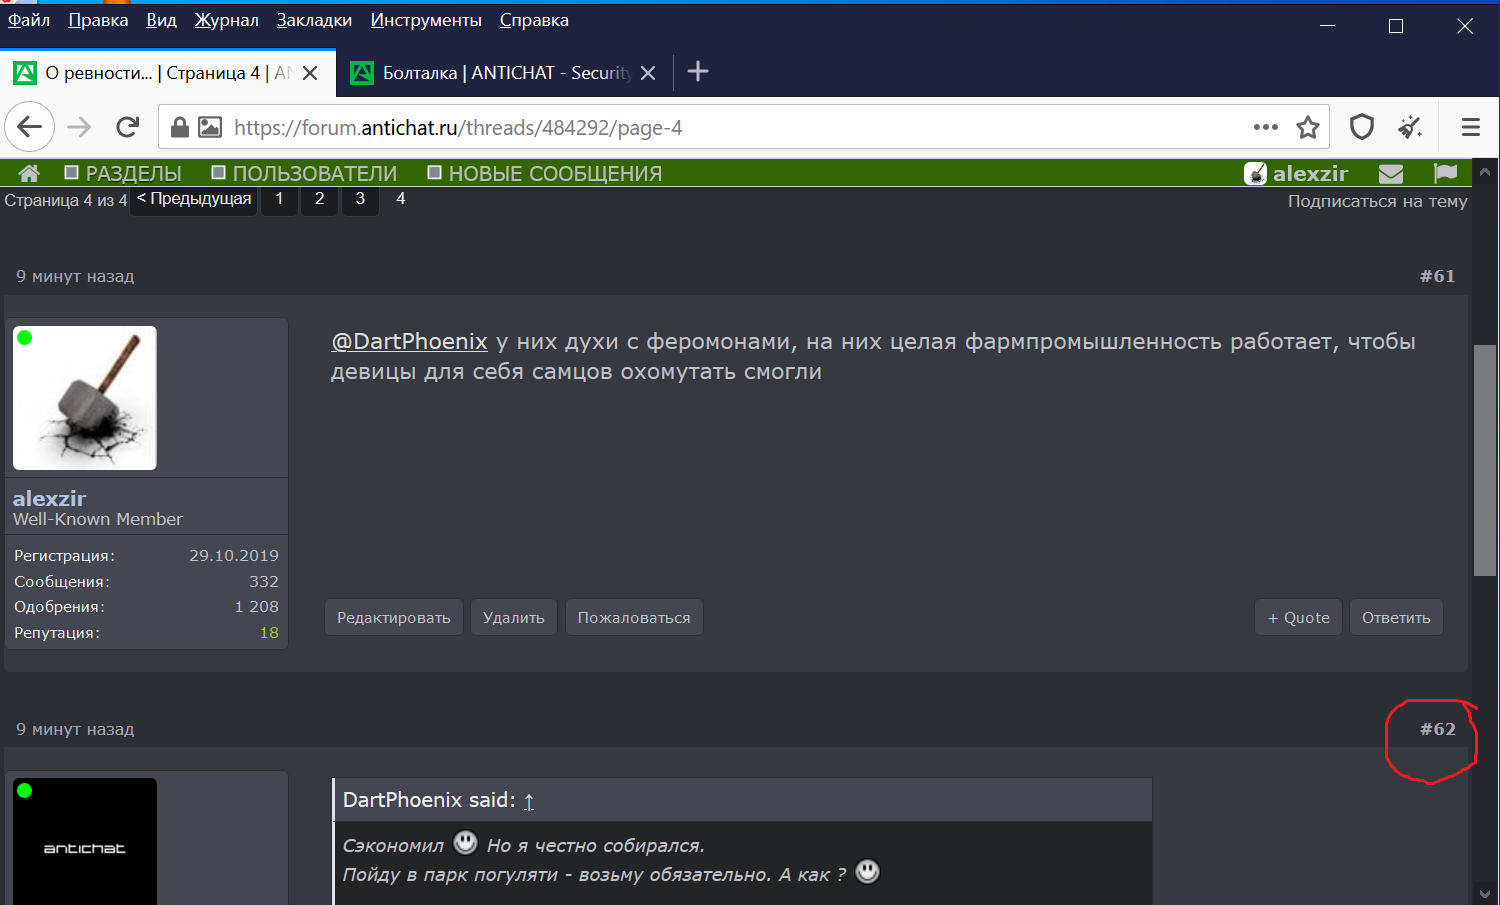Open the inbox envelope icon
Screen dimensions: 1500x905
tap(1390, 174)
